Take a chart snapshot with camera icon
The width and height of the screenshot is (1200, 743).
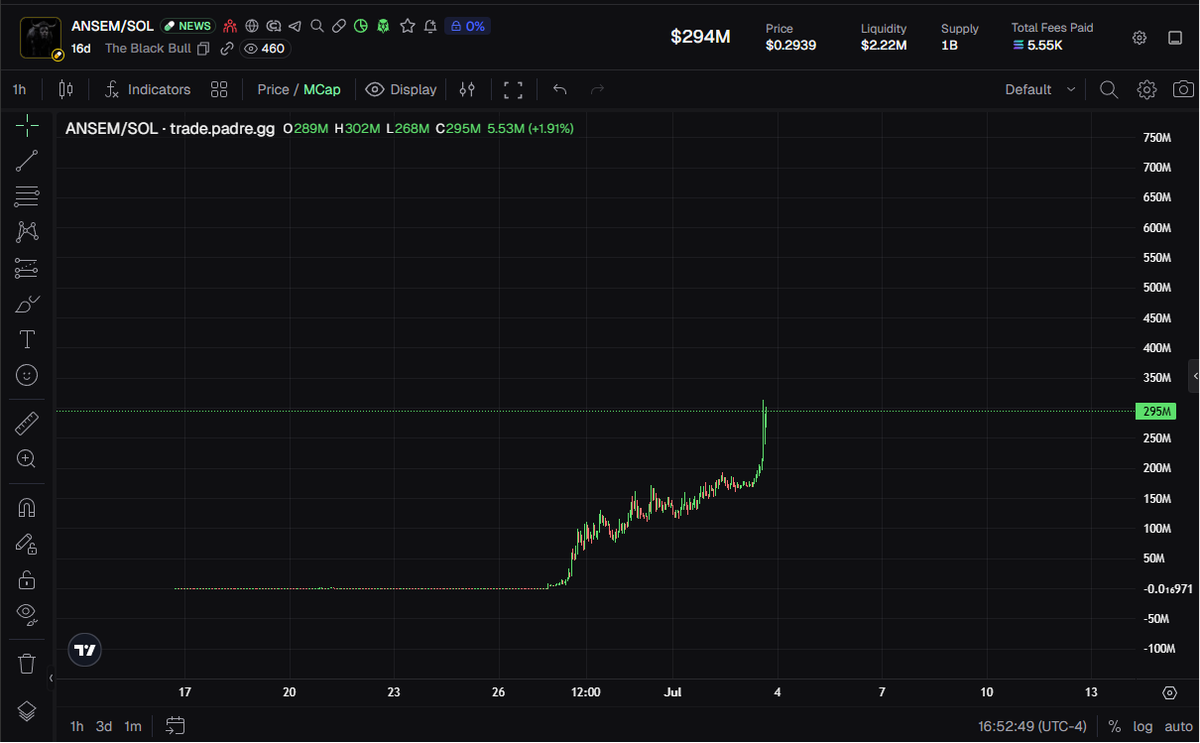coord(1183,89)
